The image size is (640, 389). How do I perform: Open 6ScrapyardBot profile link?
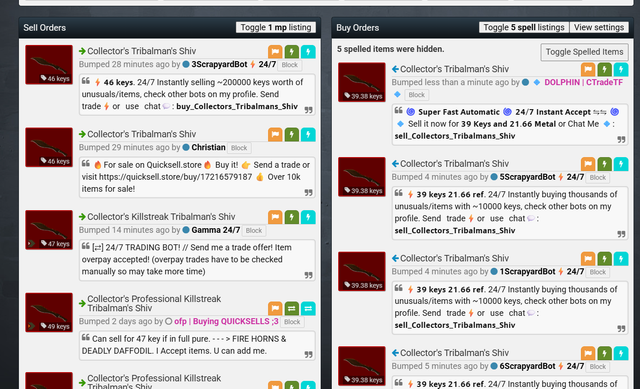pyautogui.click(x=542, y=366)
